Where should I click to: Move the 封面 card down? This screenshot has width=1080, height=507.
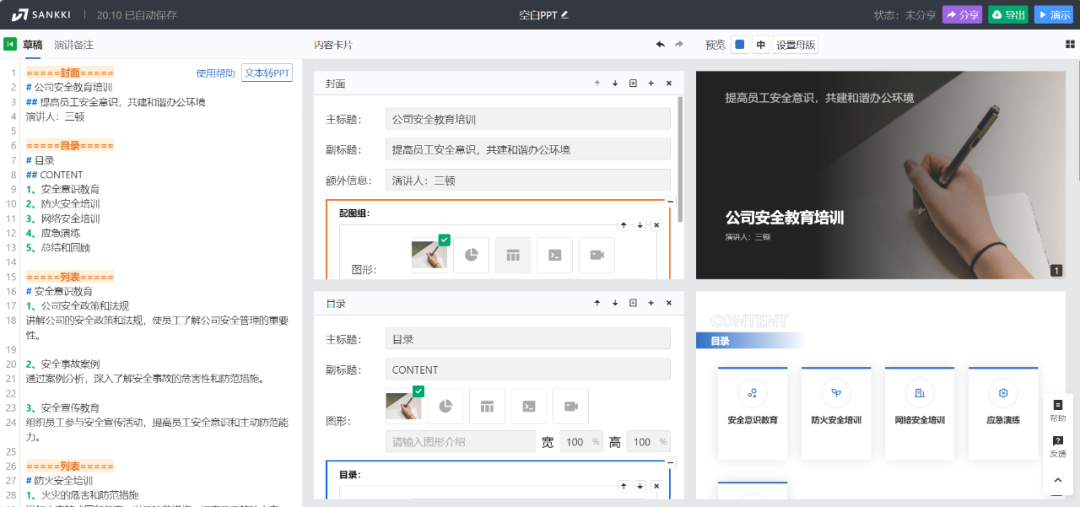pyautogui.click(x=615, y=83)
